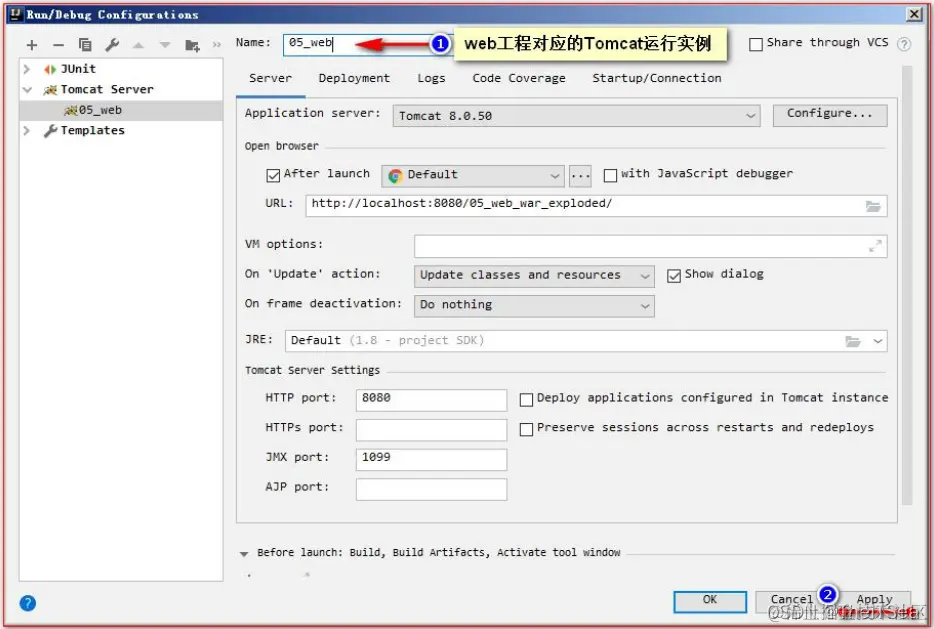Image resolution: width=934 pixels, height=629 pixels.
Task: Click the Cancel button
Action: pyautogui.click(x=791, y=600)
